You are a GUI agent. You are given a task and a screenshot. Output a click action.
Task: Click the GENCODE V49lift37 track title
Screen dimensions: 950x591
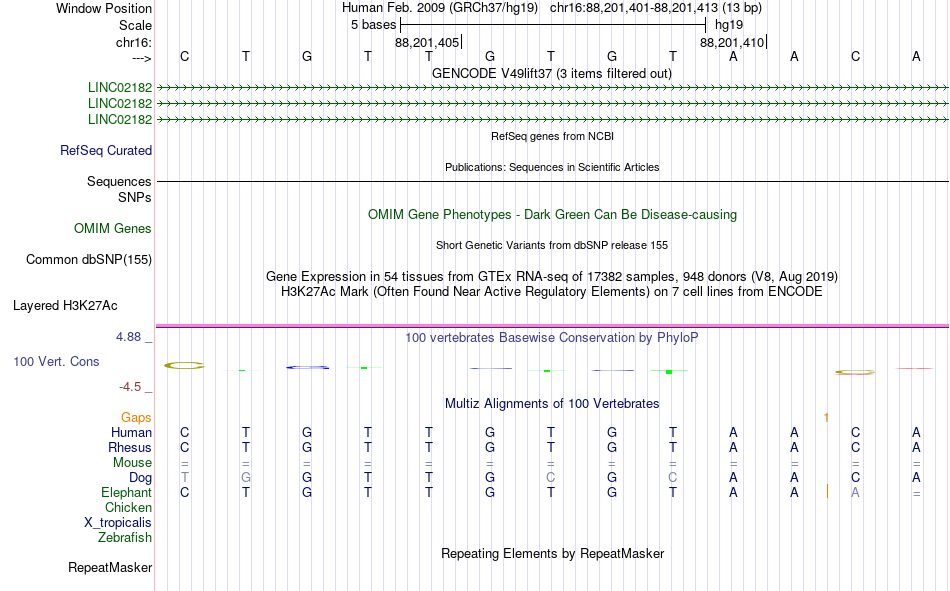pyautogui.click(x=552, y=73)
